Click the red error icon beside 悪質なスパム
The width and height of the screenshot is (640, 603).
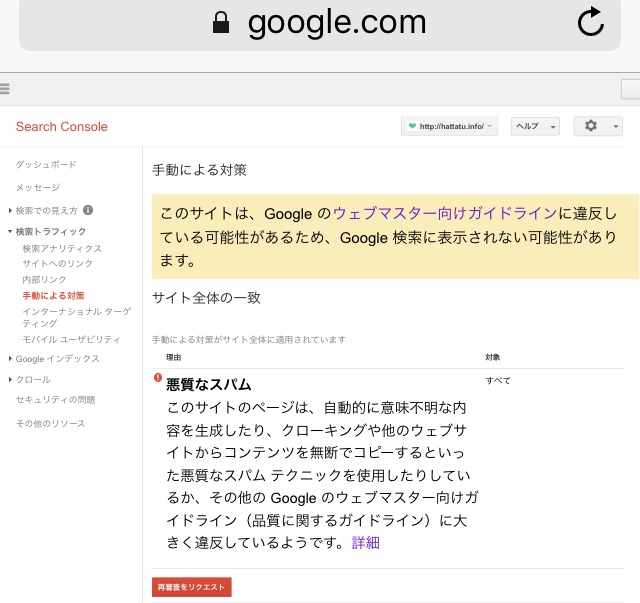click(x=158, y=378)
